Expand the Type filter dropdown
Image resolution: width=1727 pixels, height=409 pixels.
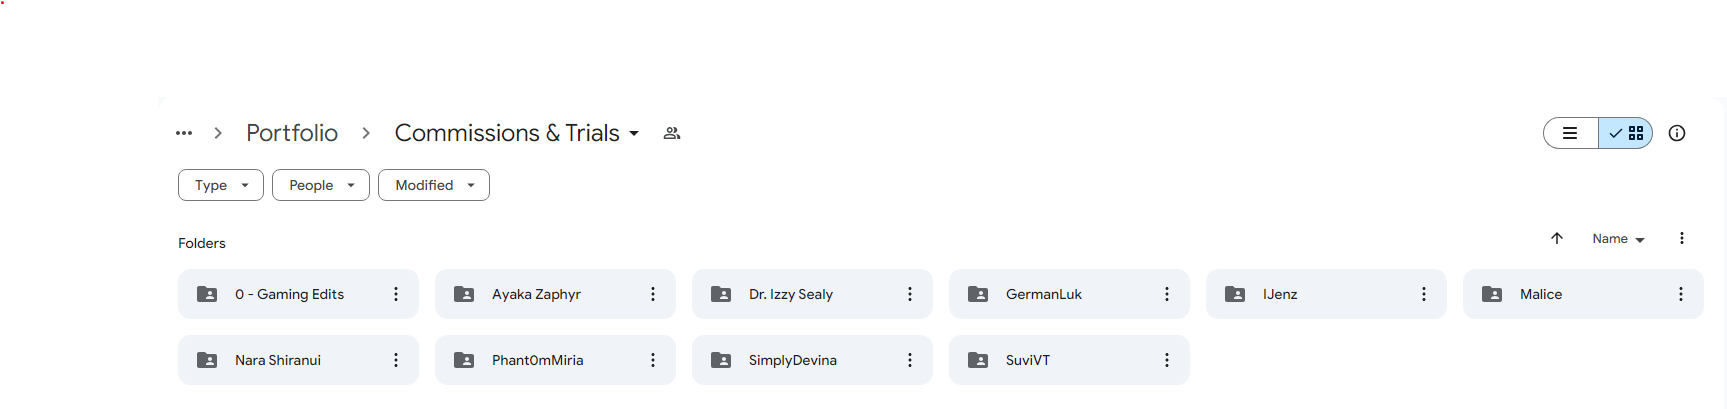[x=221, y=185]
